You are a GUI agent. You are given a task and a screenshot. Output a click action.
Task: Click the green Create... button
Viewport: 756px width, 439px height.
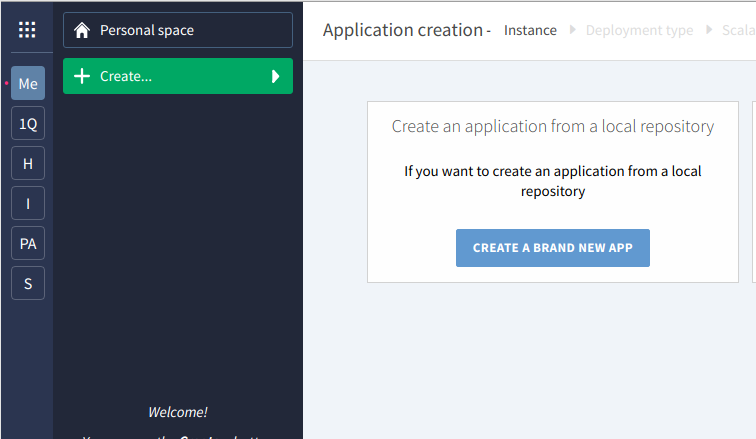[x=178, y=76]
